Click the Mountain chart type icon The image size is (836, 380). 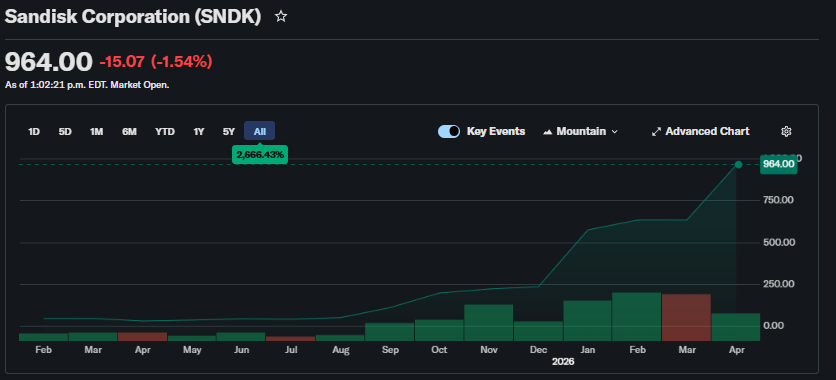pyautogui.click(x=547, y=132)
